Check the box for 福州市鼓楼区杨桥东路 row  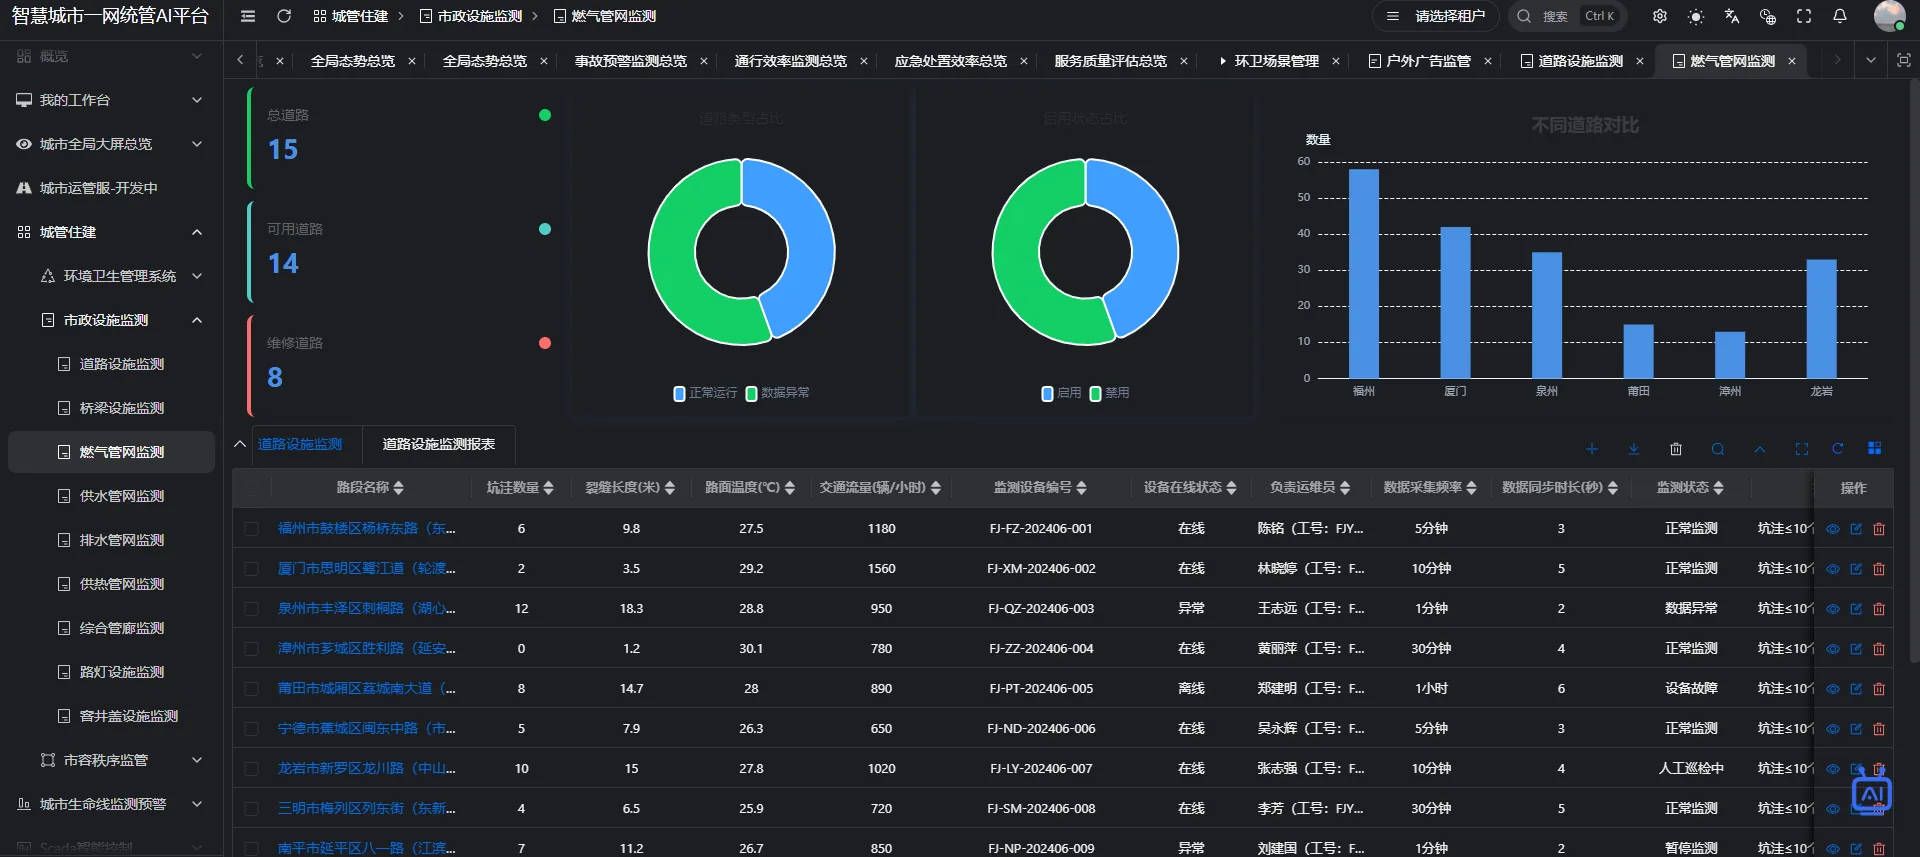[251, 529]
